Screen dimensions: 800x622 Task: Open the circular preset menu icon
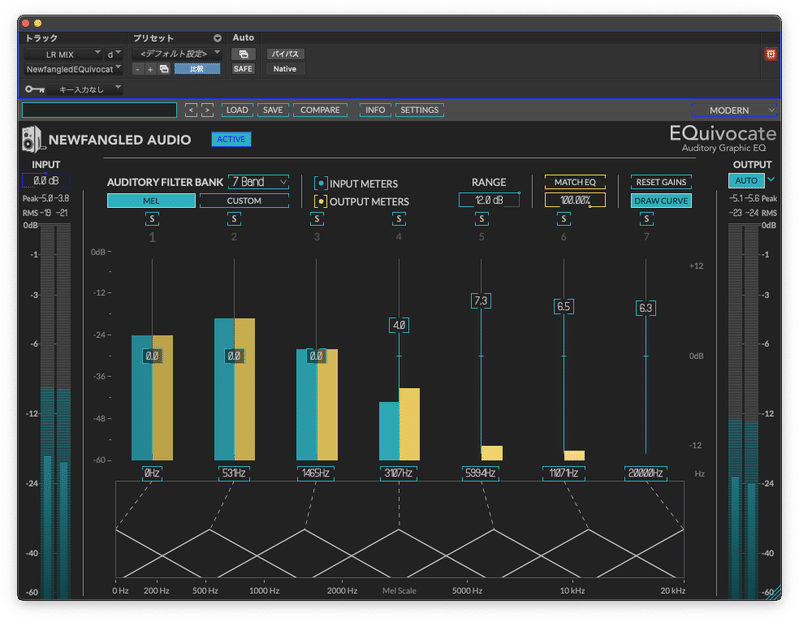[x=217, y=38]
